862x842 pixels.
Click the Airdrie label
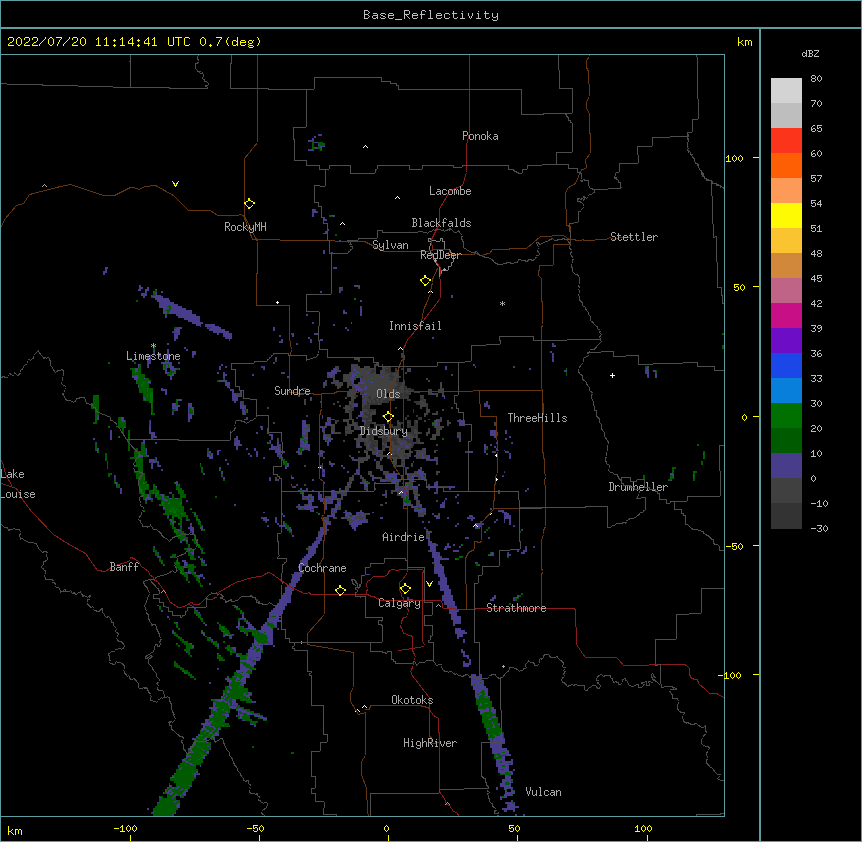tap(403, 537)
